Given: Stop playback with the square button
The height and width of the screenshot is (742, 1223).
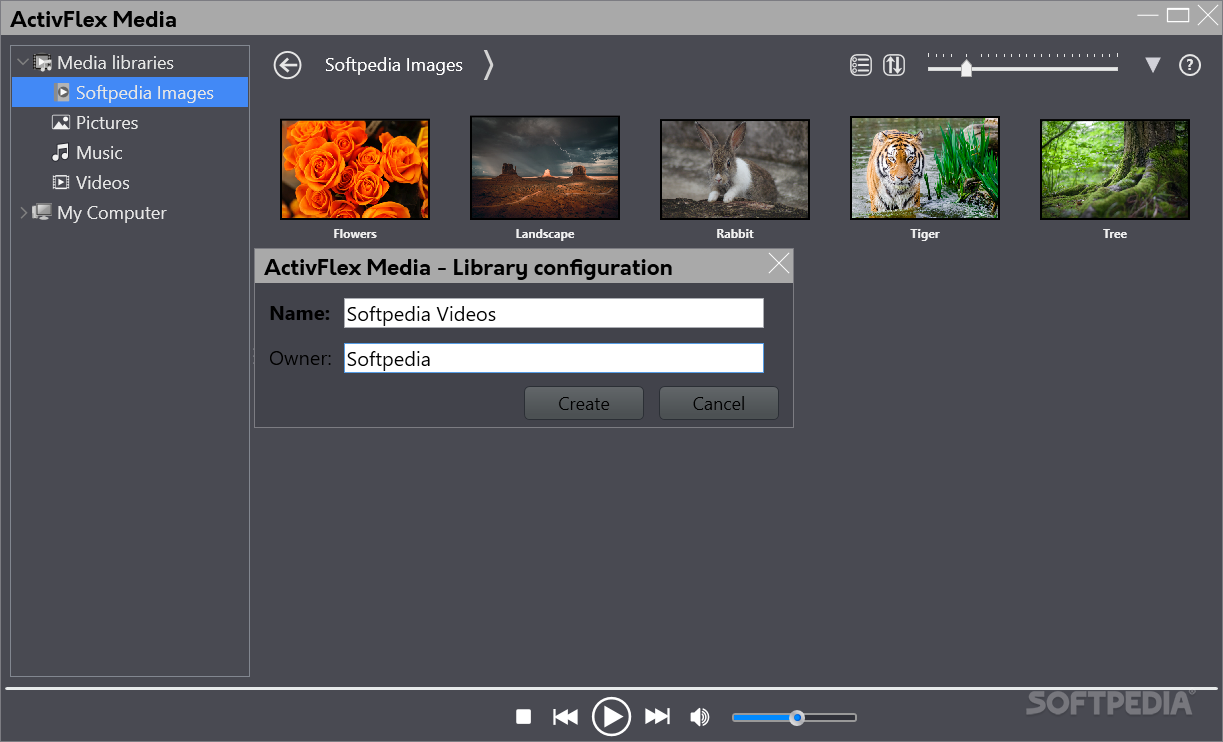Looking at the screenshot, I should pos(523,716).
